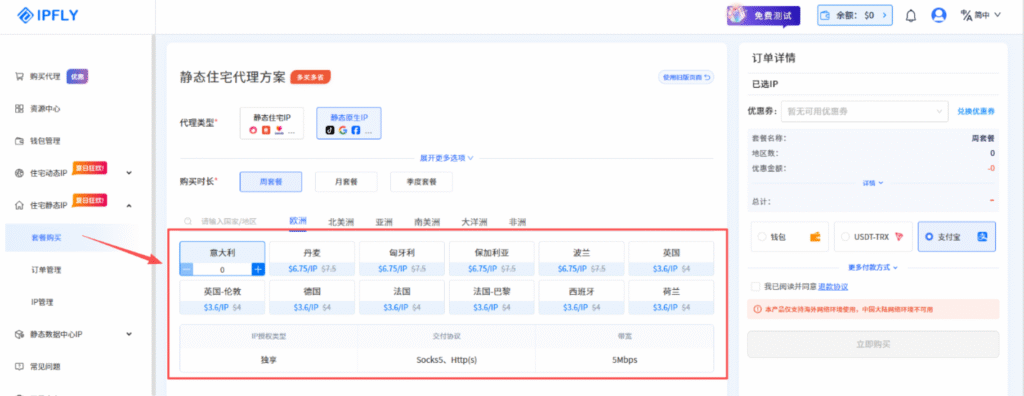Click the search magnifier icon
Screen dimensions: 1024x396
click(189, 222)
